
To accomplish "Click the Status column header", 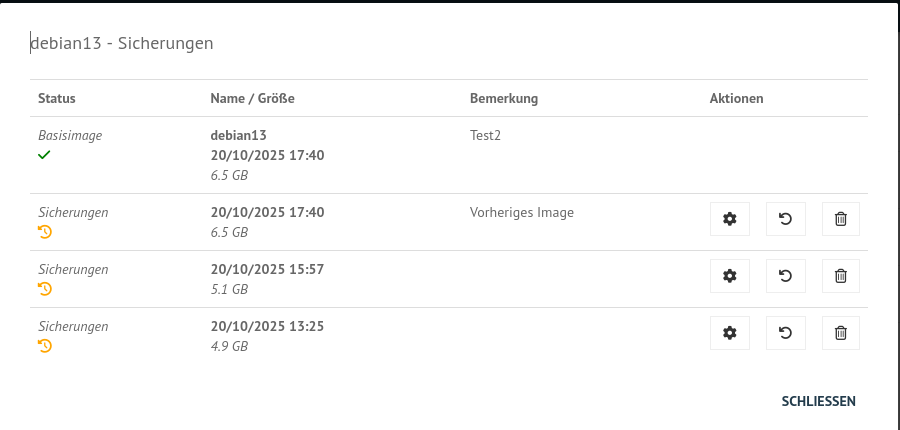I will click(x=57, y=98).
